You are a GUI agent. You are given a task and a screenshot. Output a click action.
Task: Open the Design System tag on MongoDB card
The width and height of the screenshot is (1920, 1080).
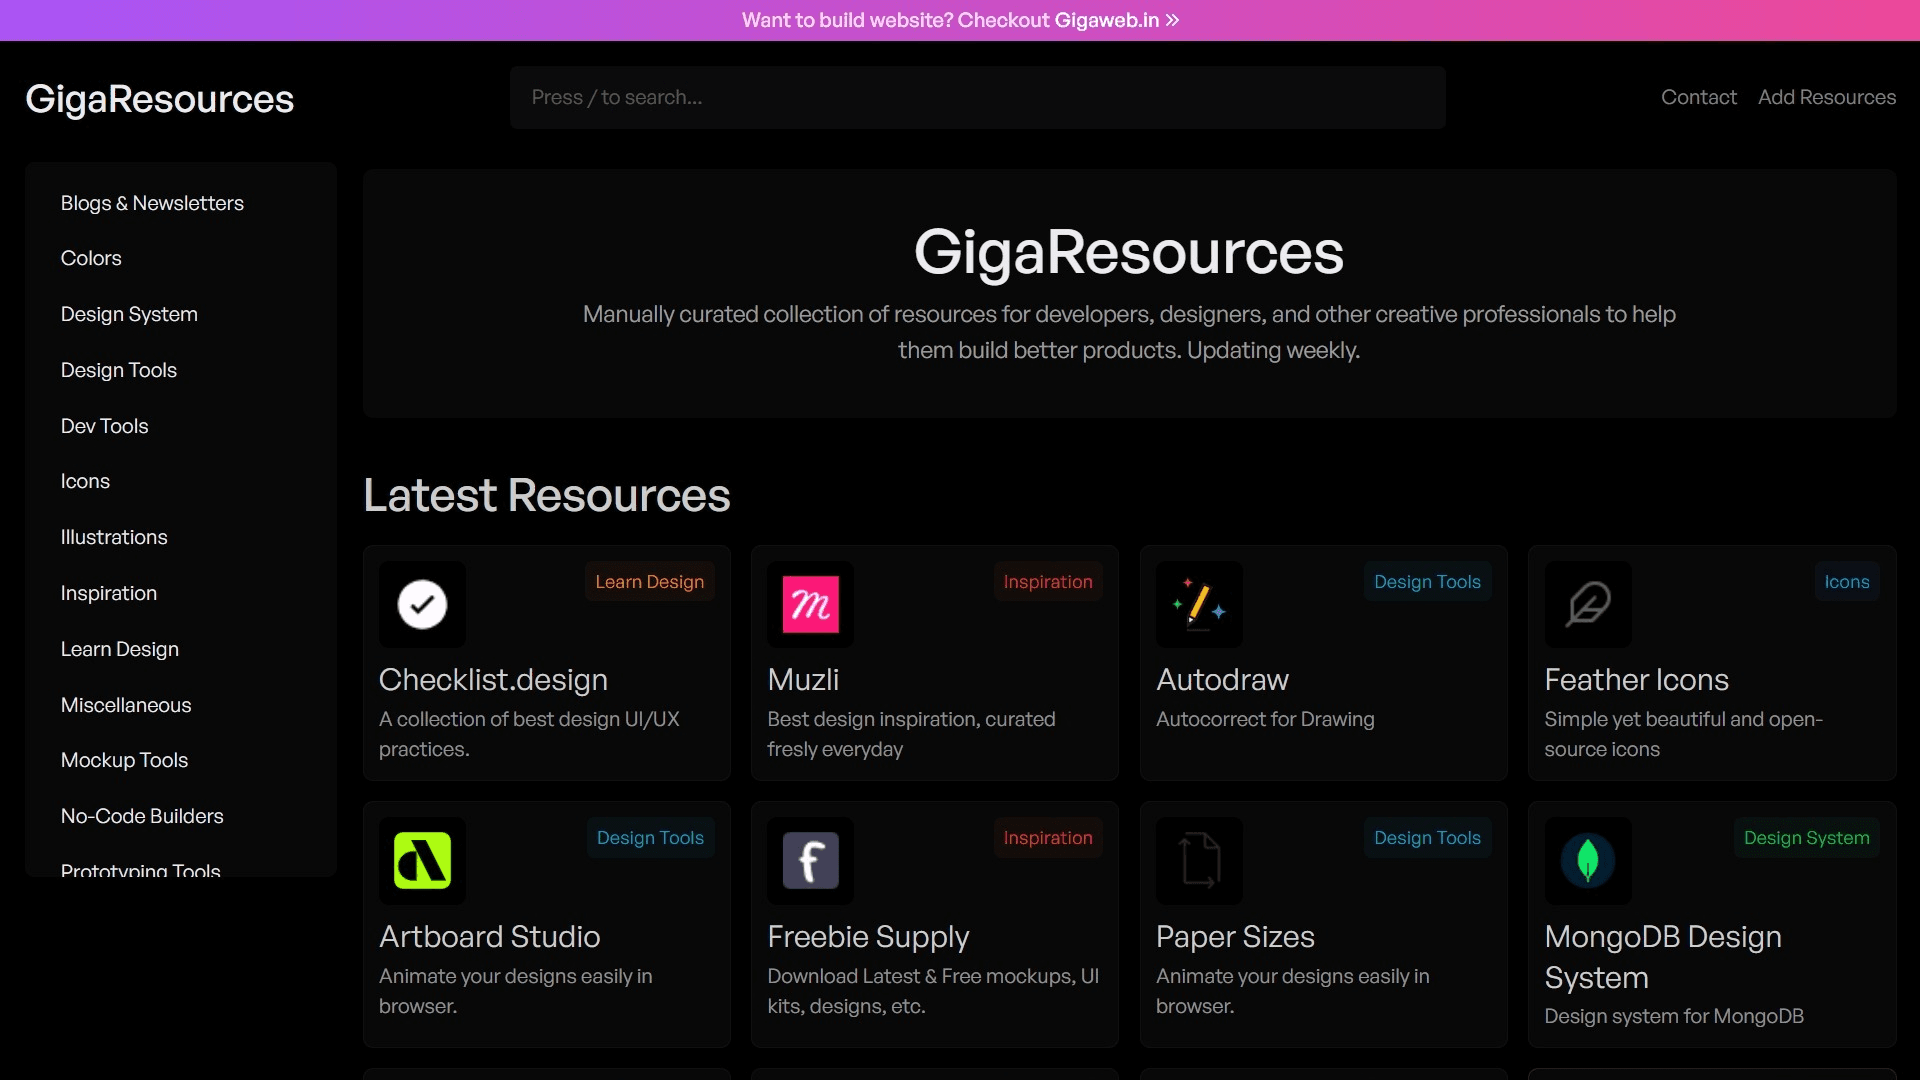[1805, 837]
